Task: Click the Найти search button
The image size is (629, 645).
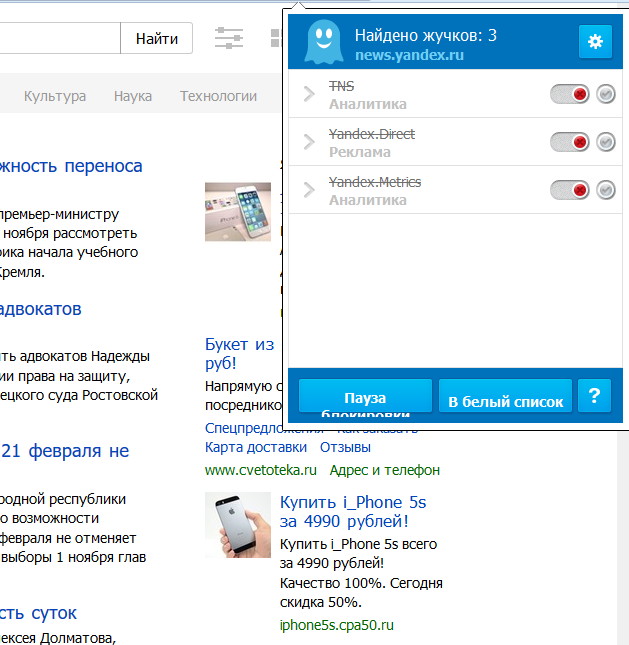Action: tap(157, 38)
